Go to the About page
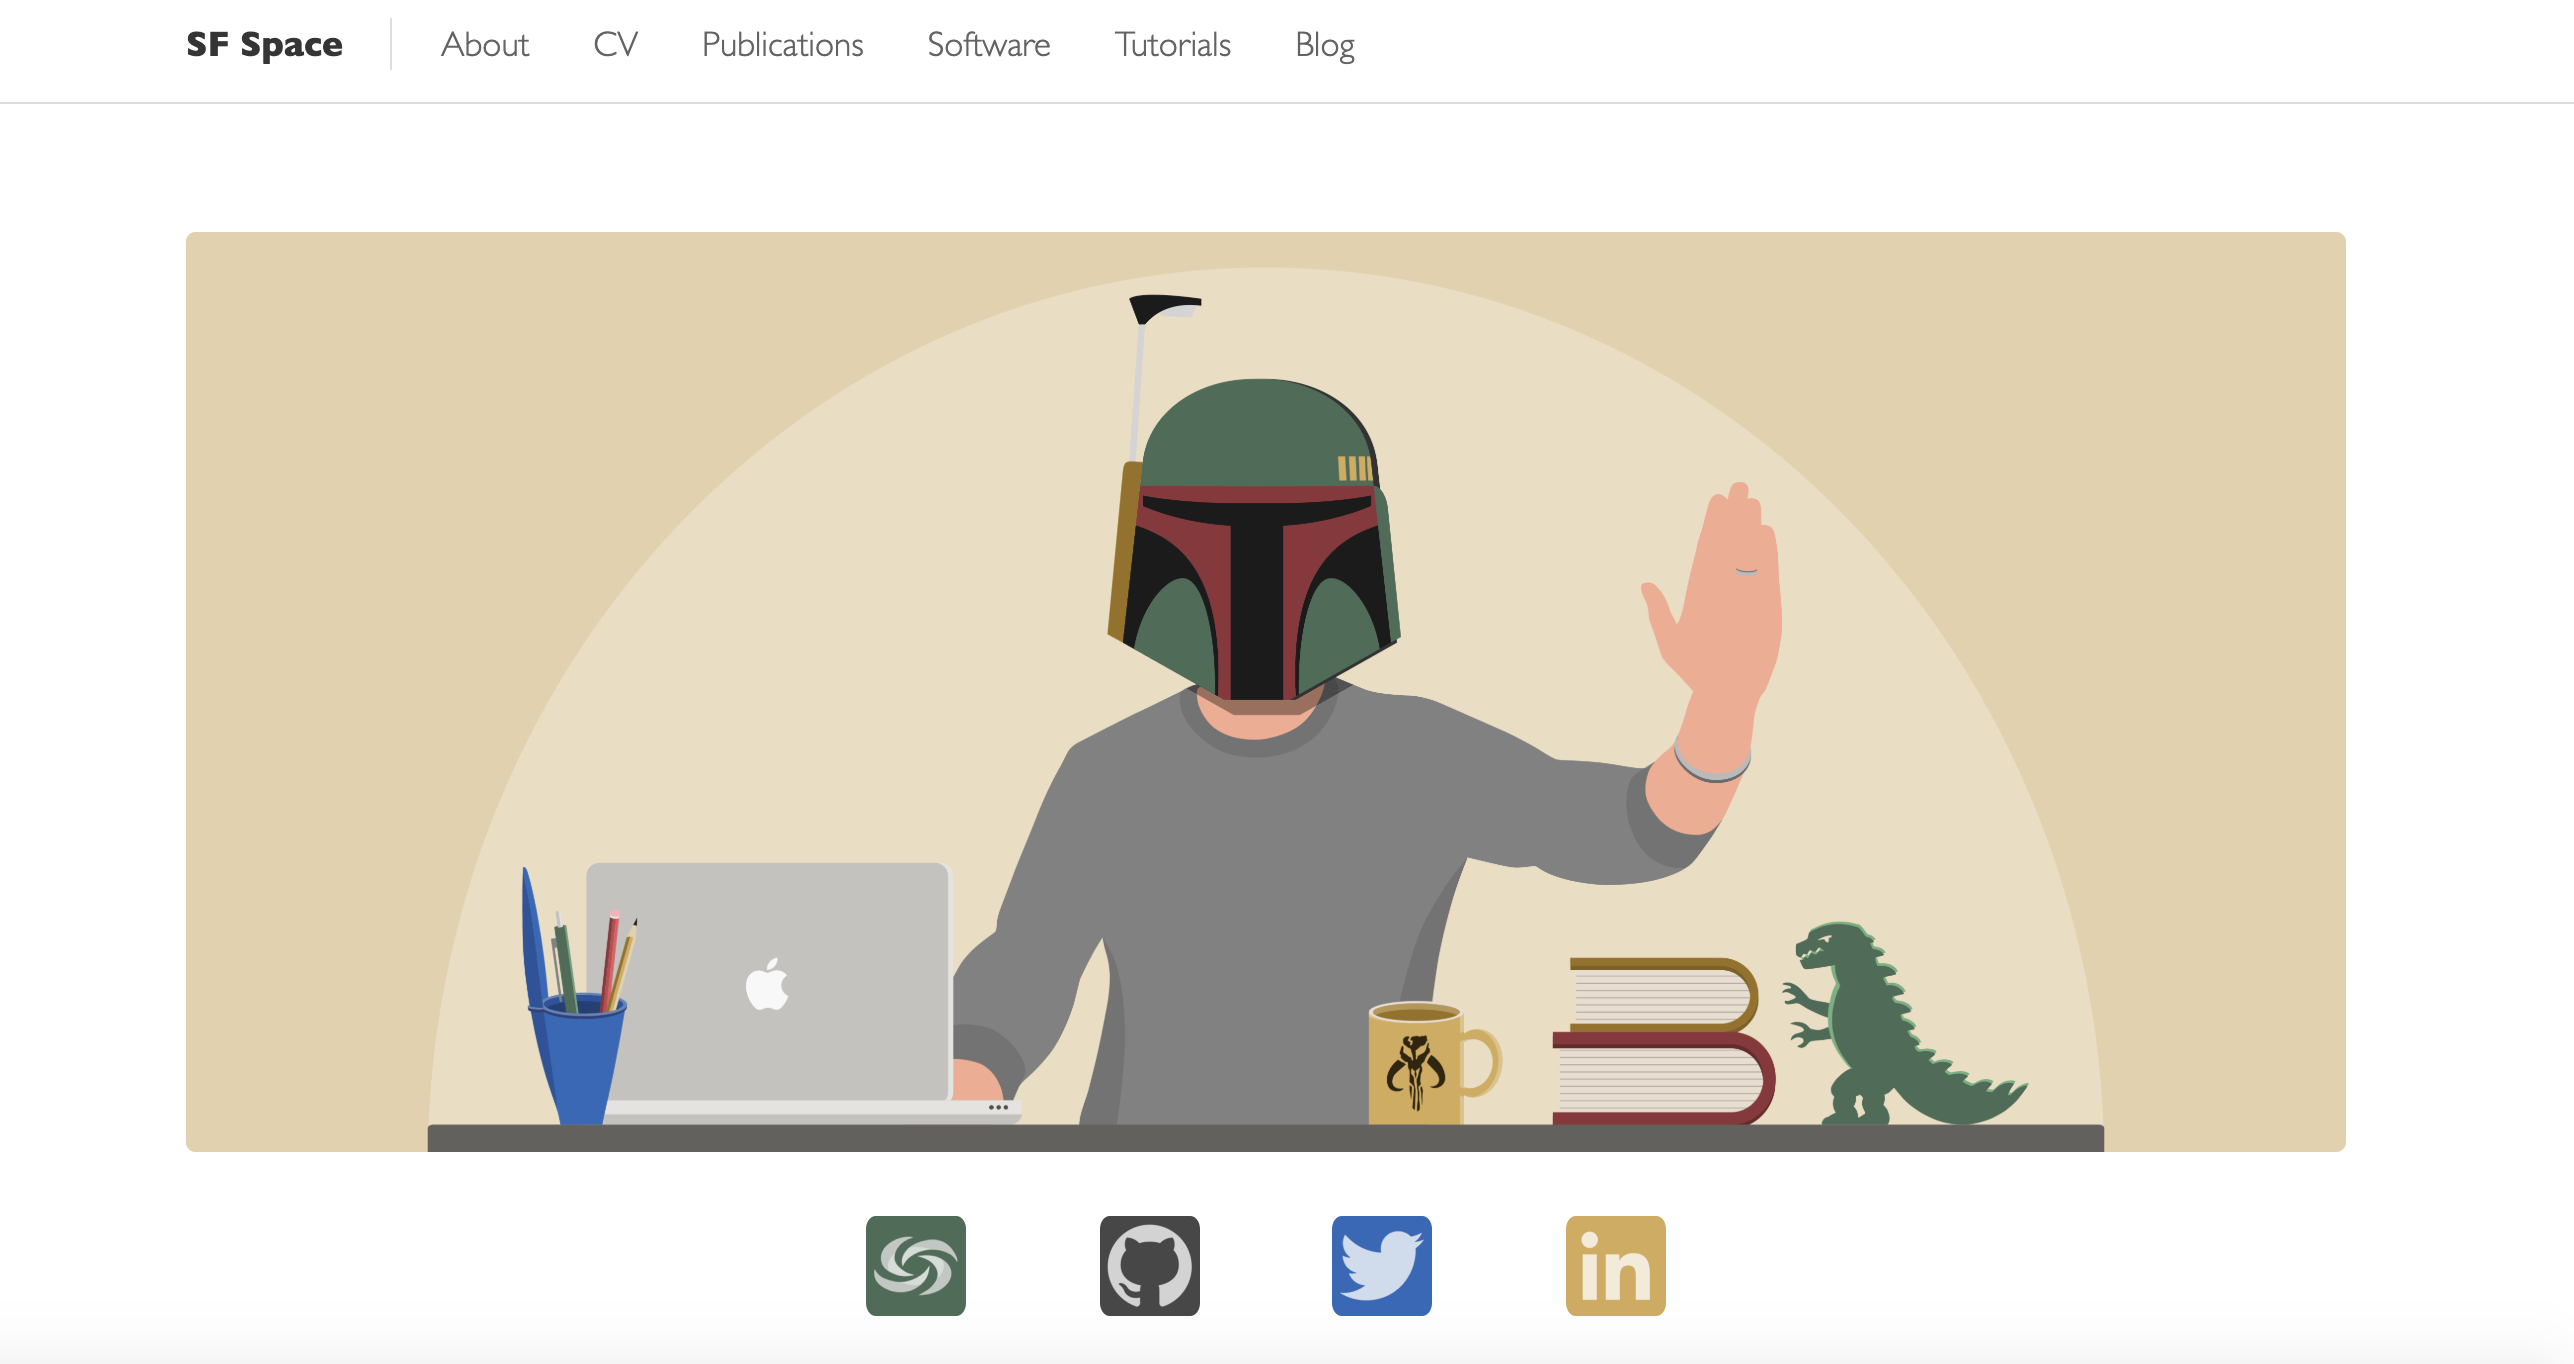This screenshot has height=1364, width=2574. click(485, 45)
